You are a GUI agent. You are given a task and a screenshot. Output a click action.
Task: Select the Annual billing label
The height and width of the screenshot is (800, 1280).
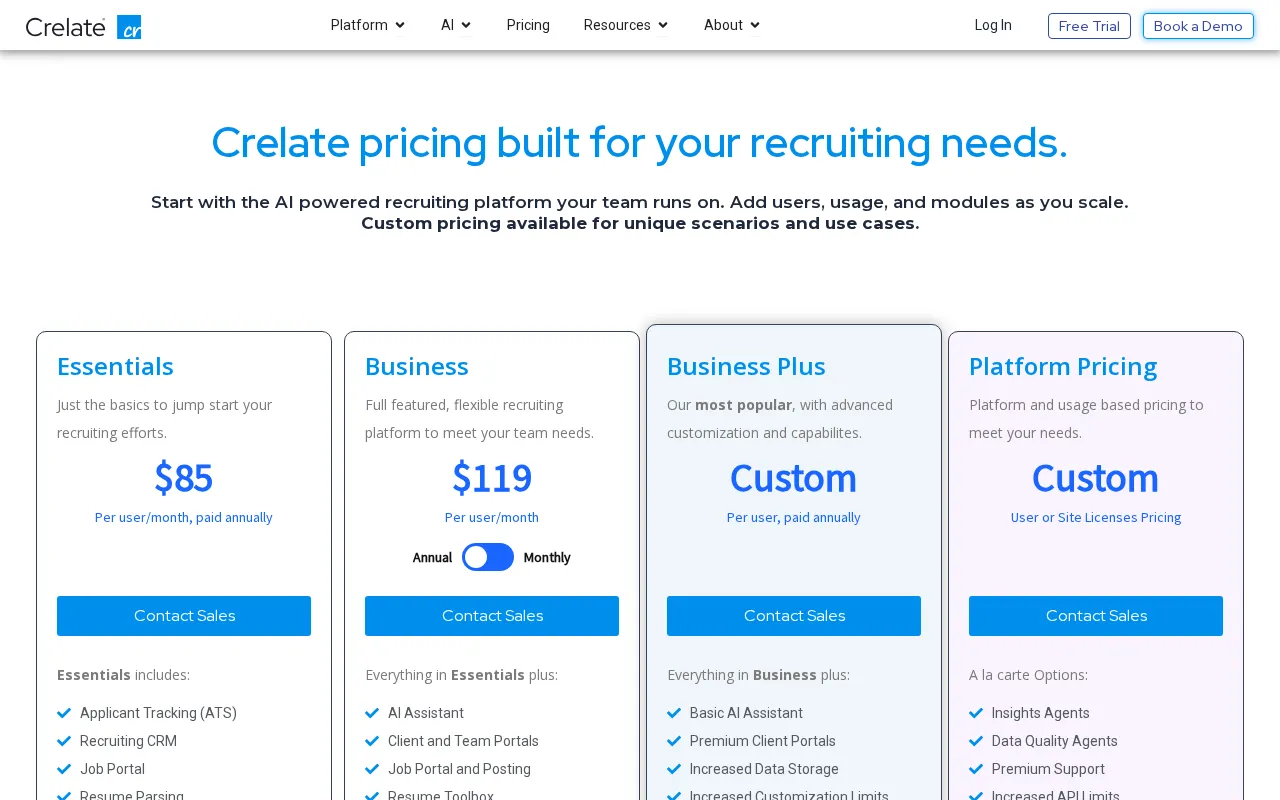click(432, 558)
